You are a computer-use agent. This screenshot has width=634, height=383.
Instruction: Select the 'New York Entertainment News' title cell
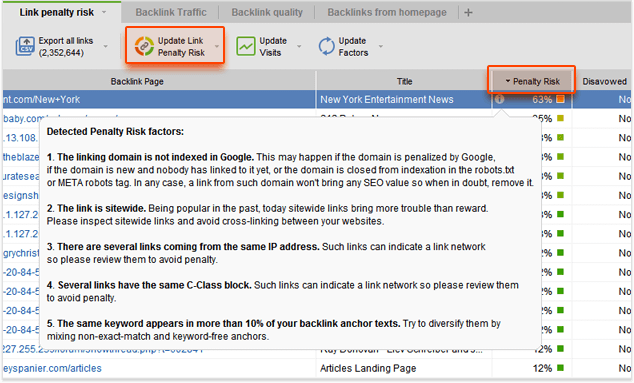(x=387, y=99)
